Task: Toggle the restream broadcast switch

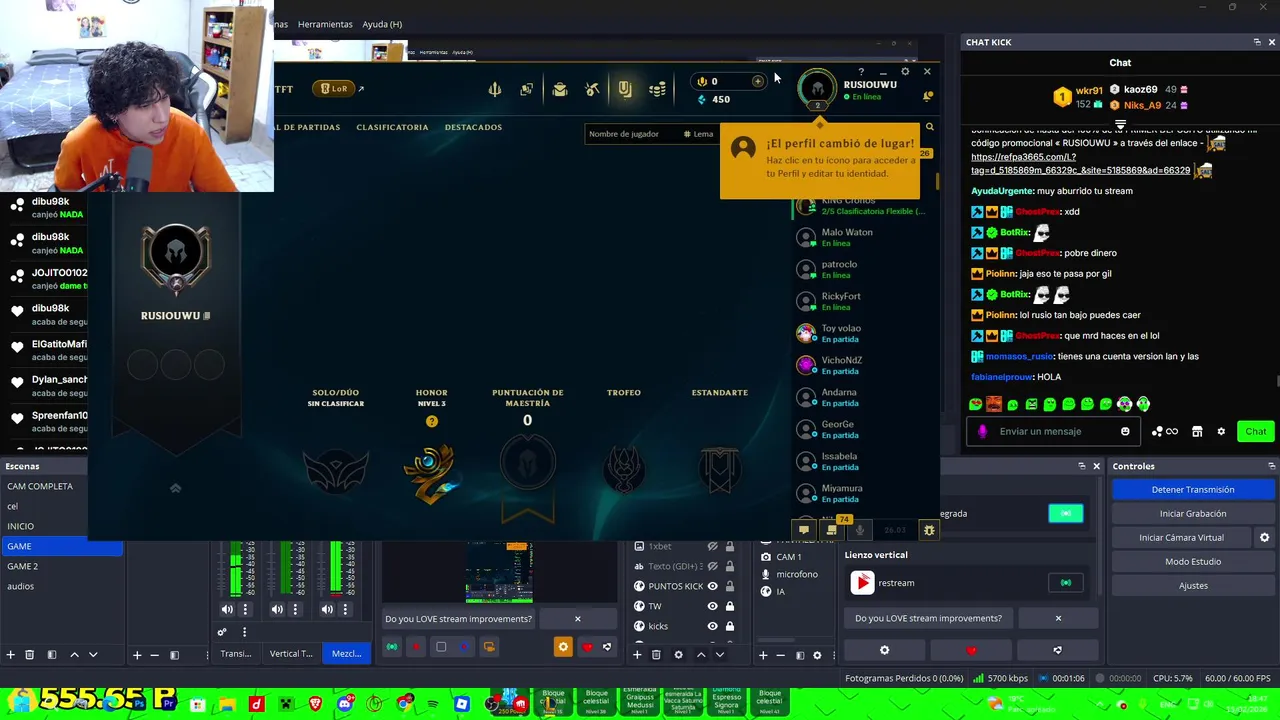Action: click(x=1065, y=583)
